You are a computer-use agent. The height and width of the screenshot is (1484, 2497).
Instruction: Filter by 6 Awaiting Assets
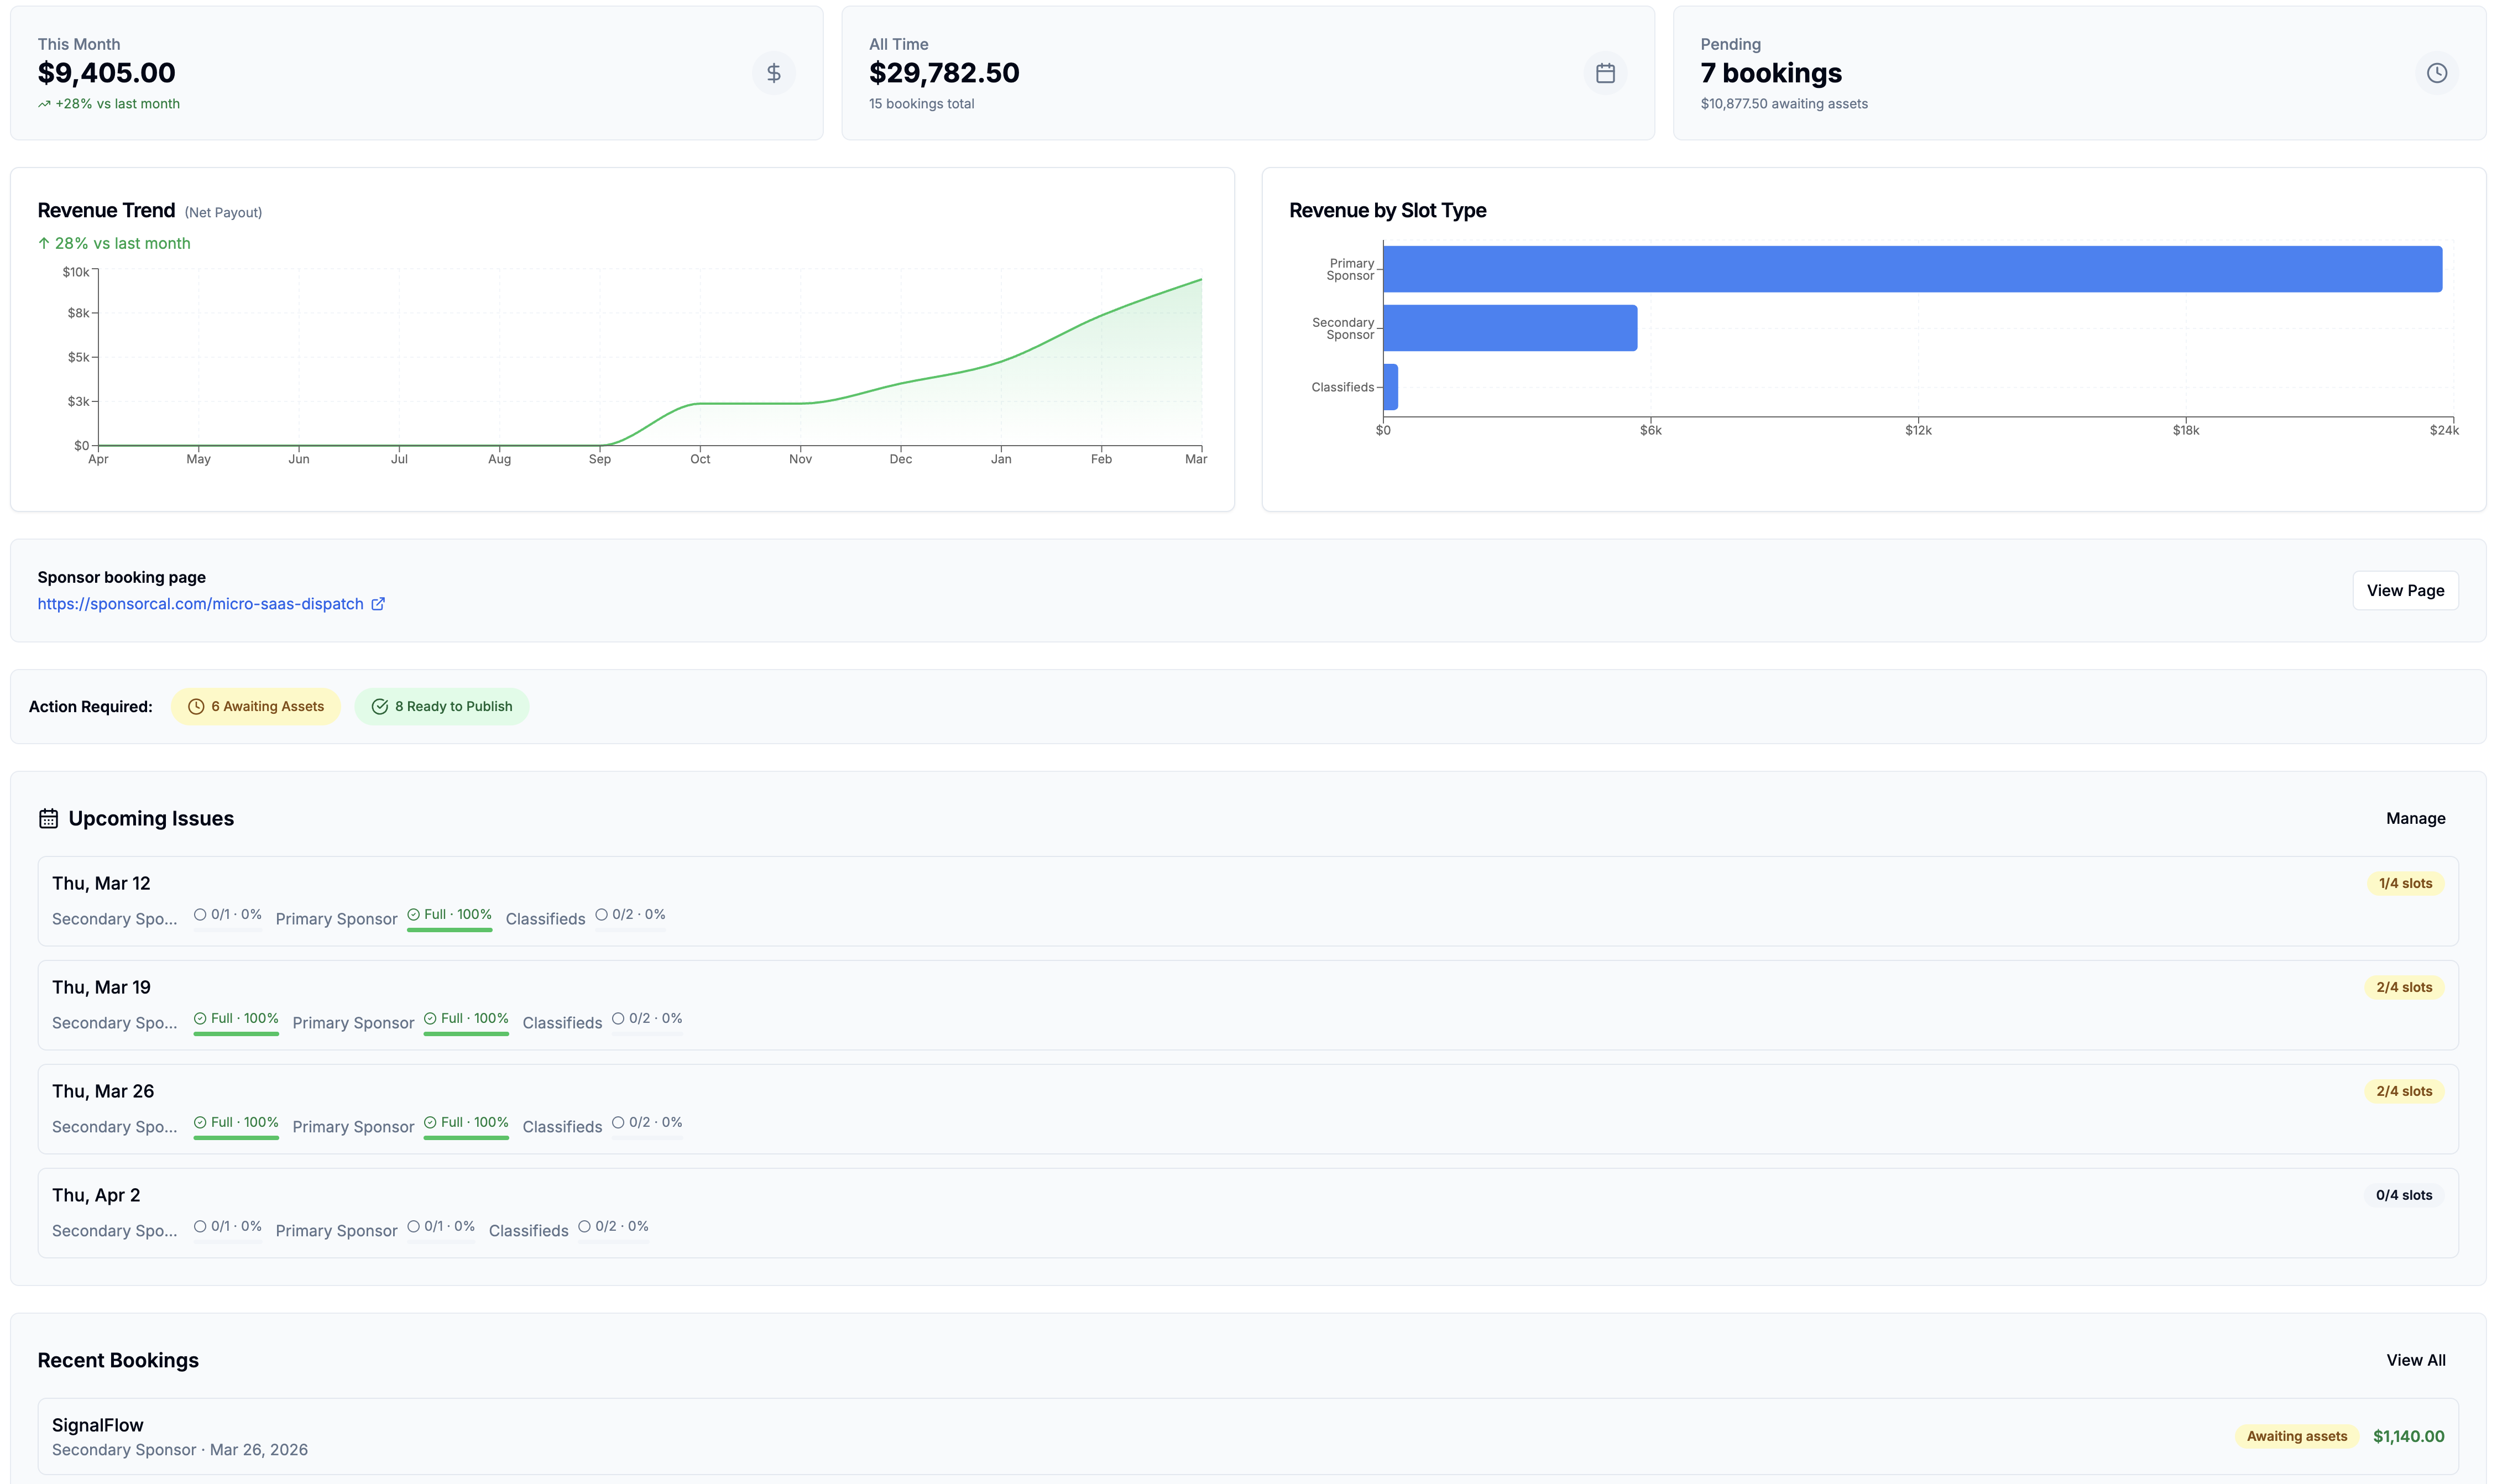[256, 707]
